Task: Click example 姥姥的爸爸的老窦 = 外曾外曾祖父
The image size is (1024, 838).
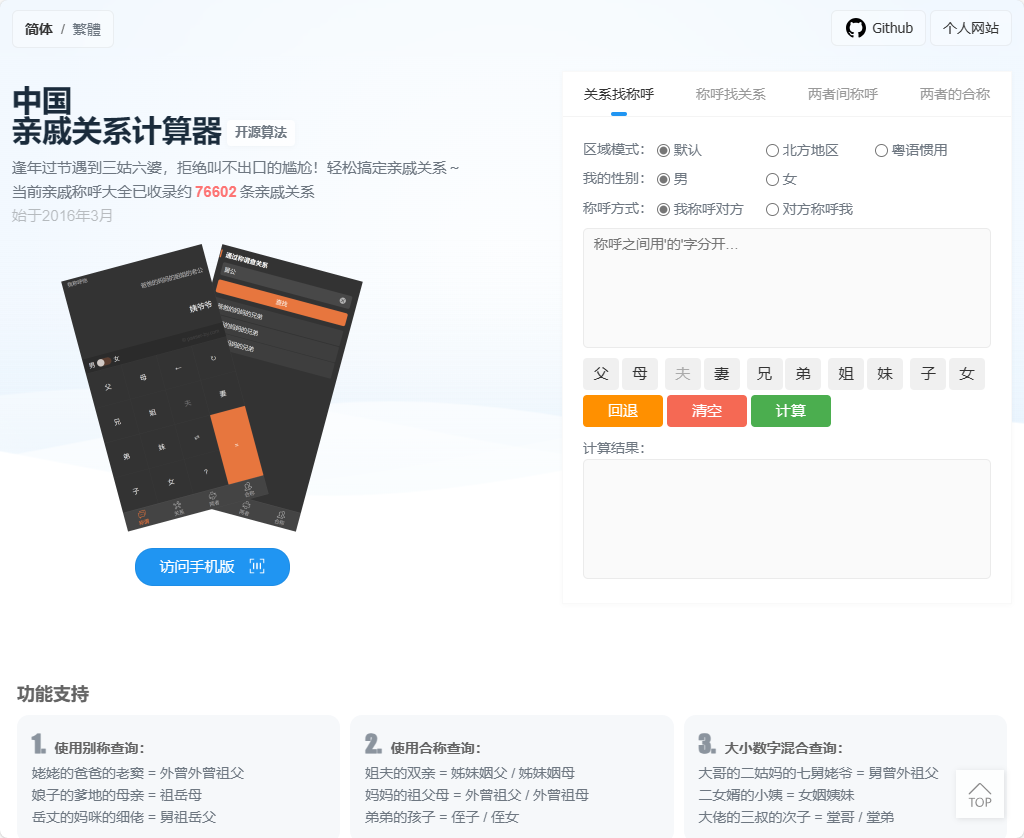Action: [138, 773]
